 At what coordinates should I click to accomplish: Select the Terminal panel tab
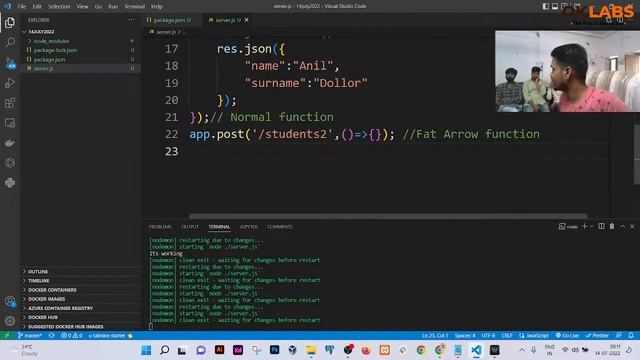pyautogui.click(x=219, y=227)
